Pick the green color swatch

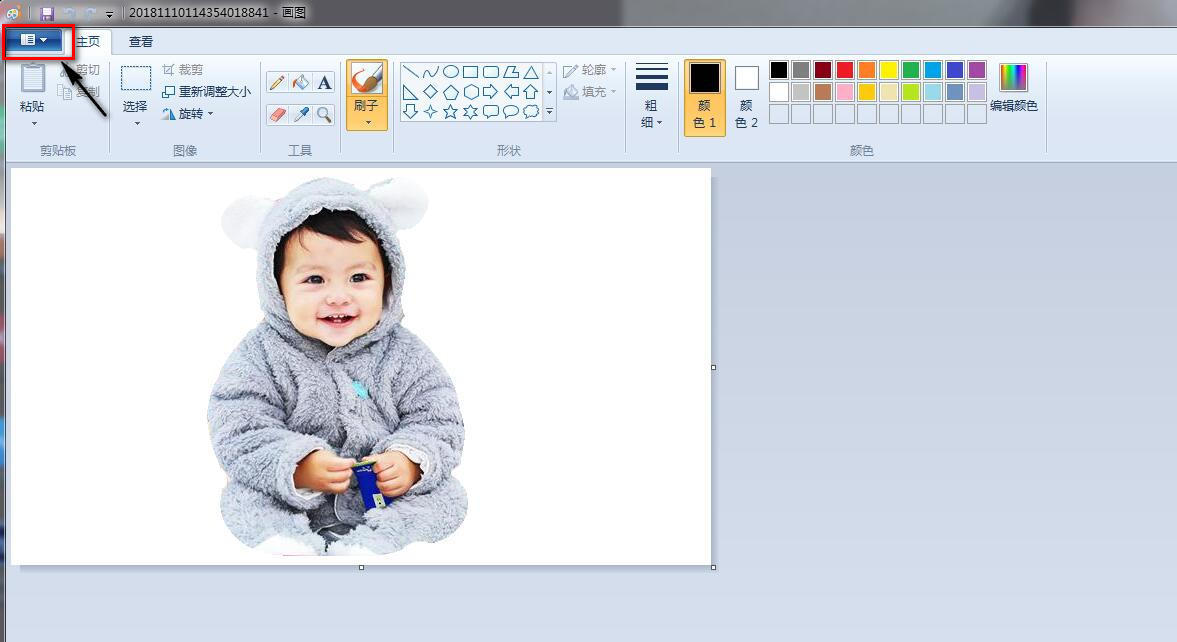tap(911, 70)
